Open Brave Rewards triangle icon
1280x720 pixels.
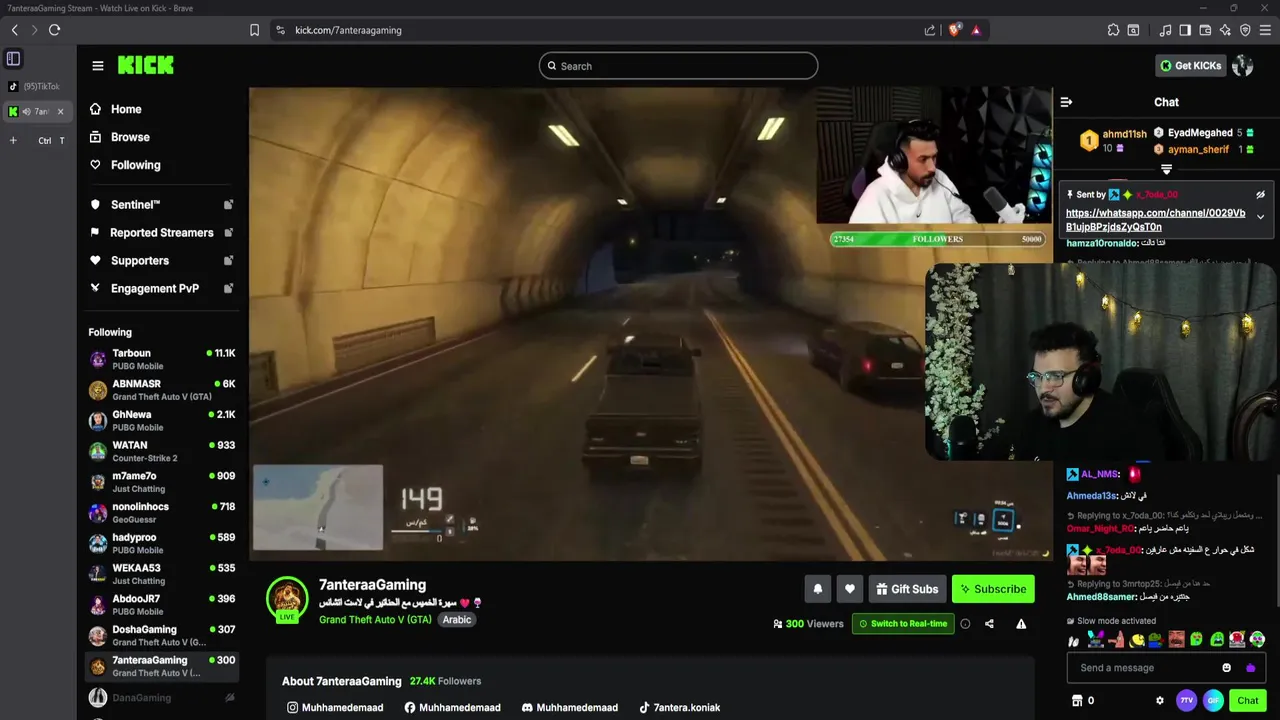point(976,30)
